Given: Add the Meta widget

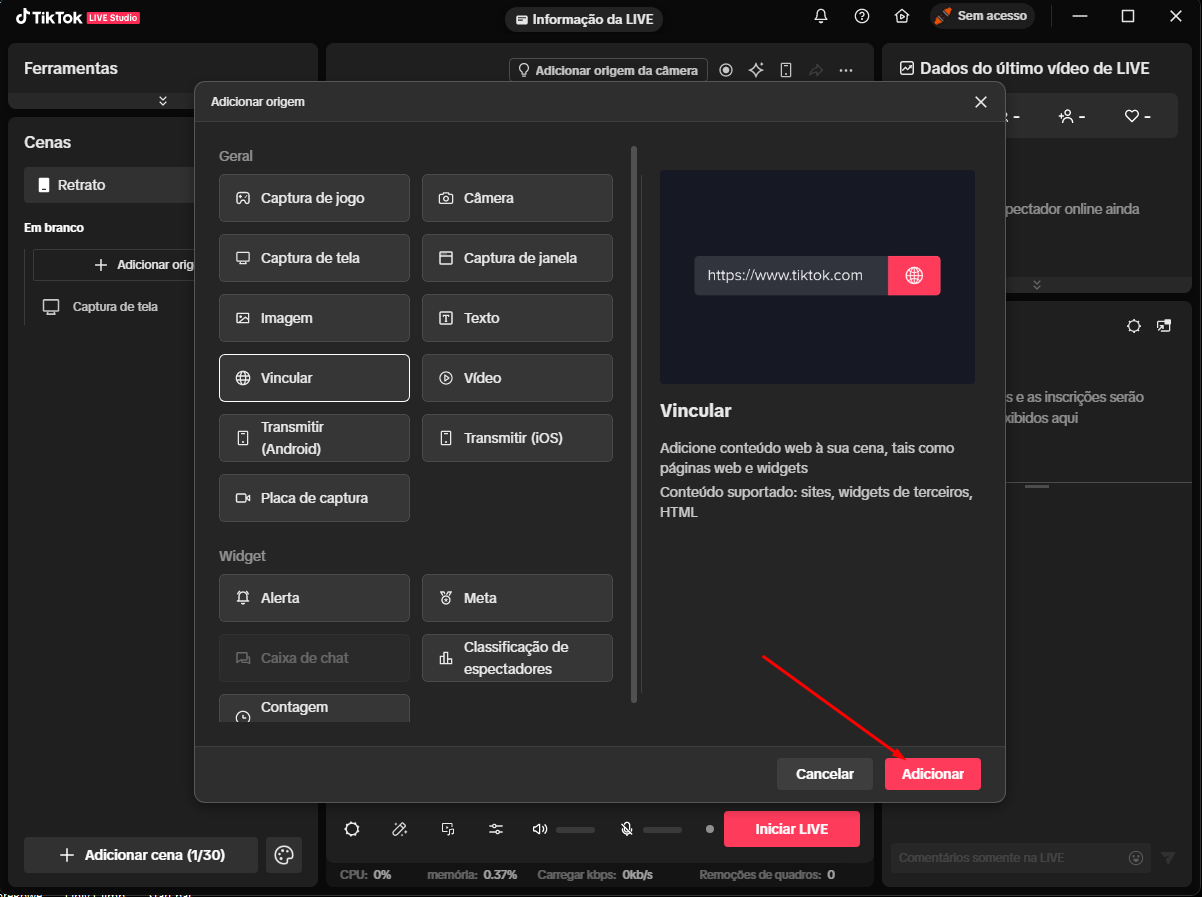Looking at the screenshot, I should pyautogui.click(x=517, y=598).
